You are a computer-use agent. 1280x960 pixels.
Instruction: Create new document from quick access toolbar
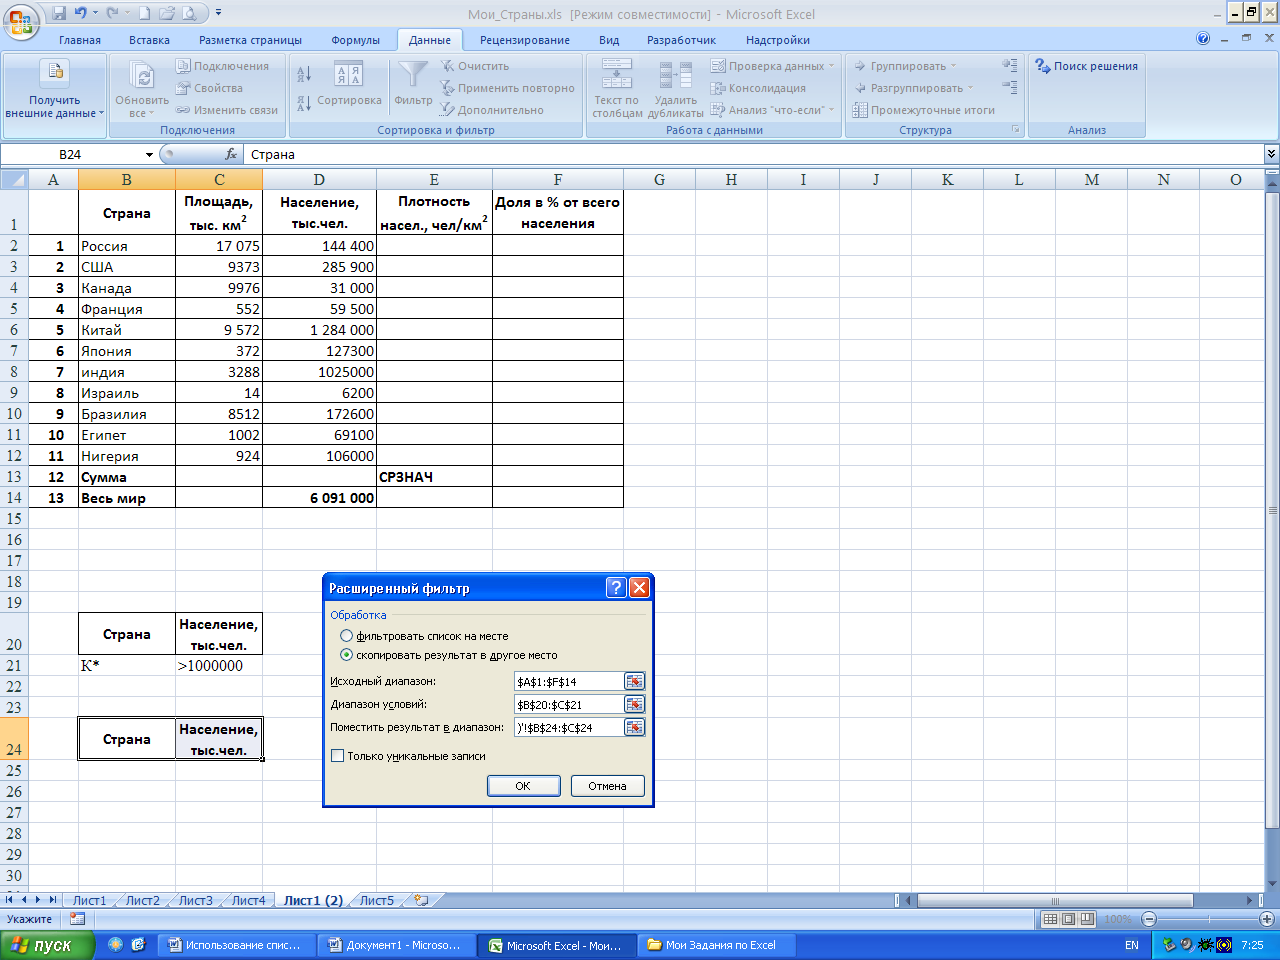[145, 14]
